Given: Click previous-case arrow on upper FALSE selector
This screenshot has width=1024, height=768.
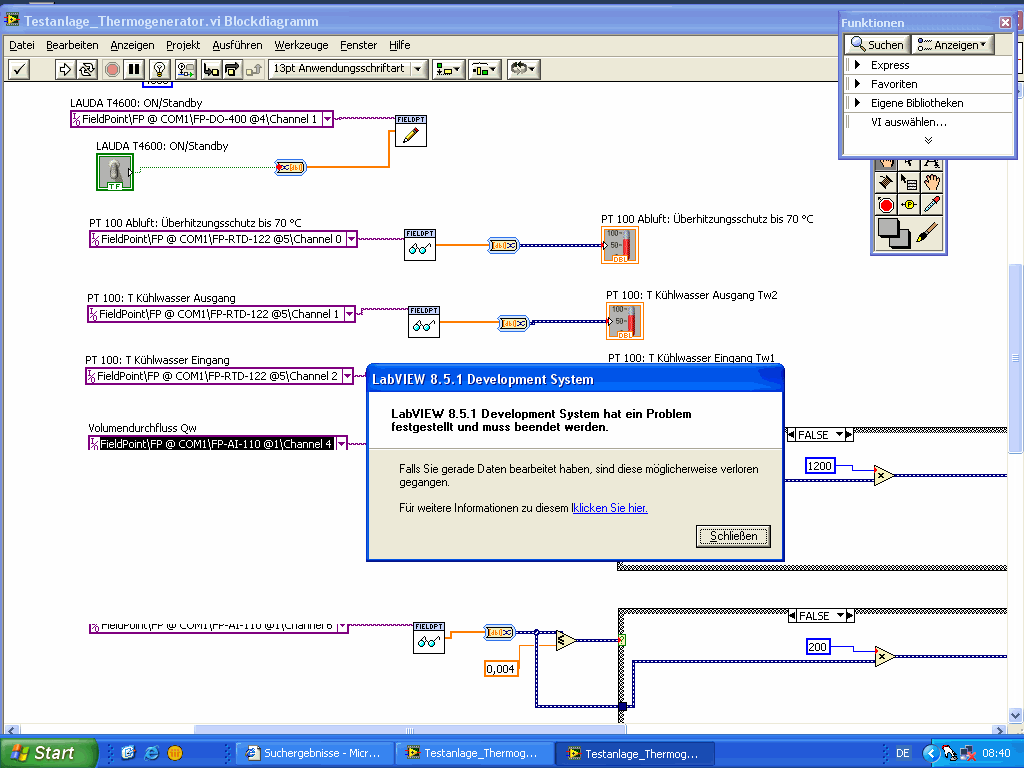Looking at the screenshot, I should 792,435.
